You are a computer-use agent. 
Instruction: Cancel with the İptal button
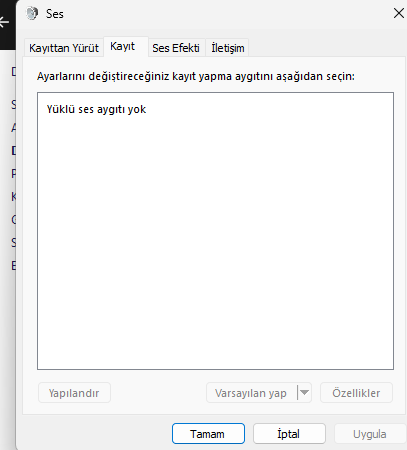[x=289, y=434]
